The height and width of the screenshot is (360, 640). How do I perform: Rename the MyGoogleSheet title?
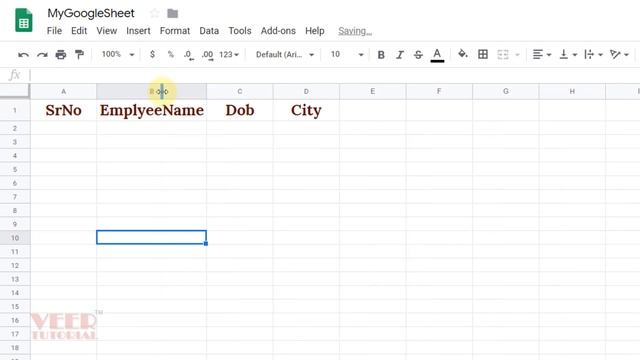[91, 13]
